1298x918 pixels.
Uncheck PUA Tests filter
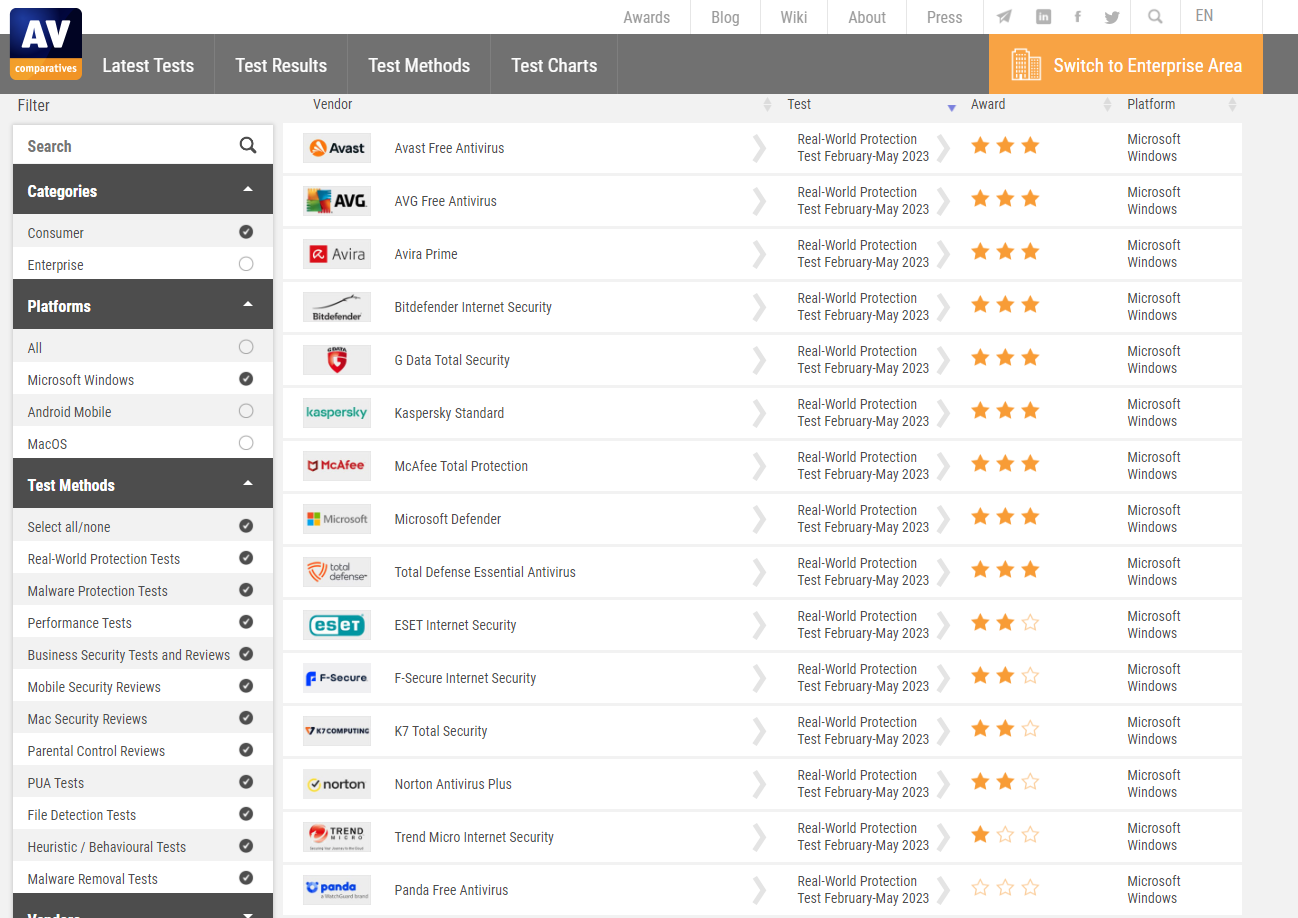coord(246,782)
